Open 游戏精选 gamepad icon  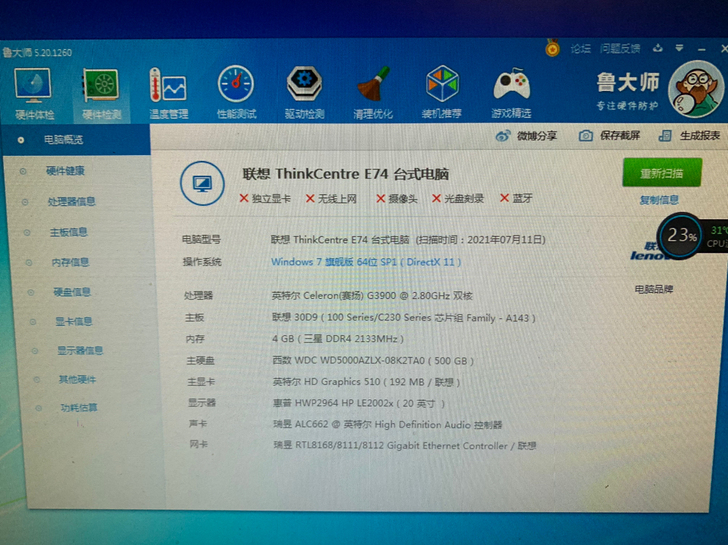coord(511,93)
